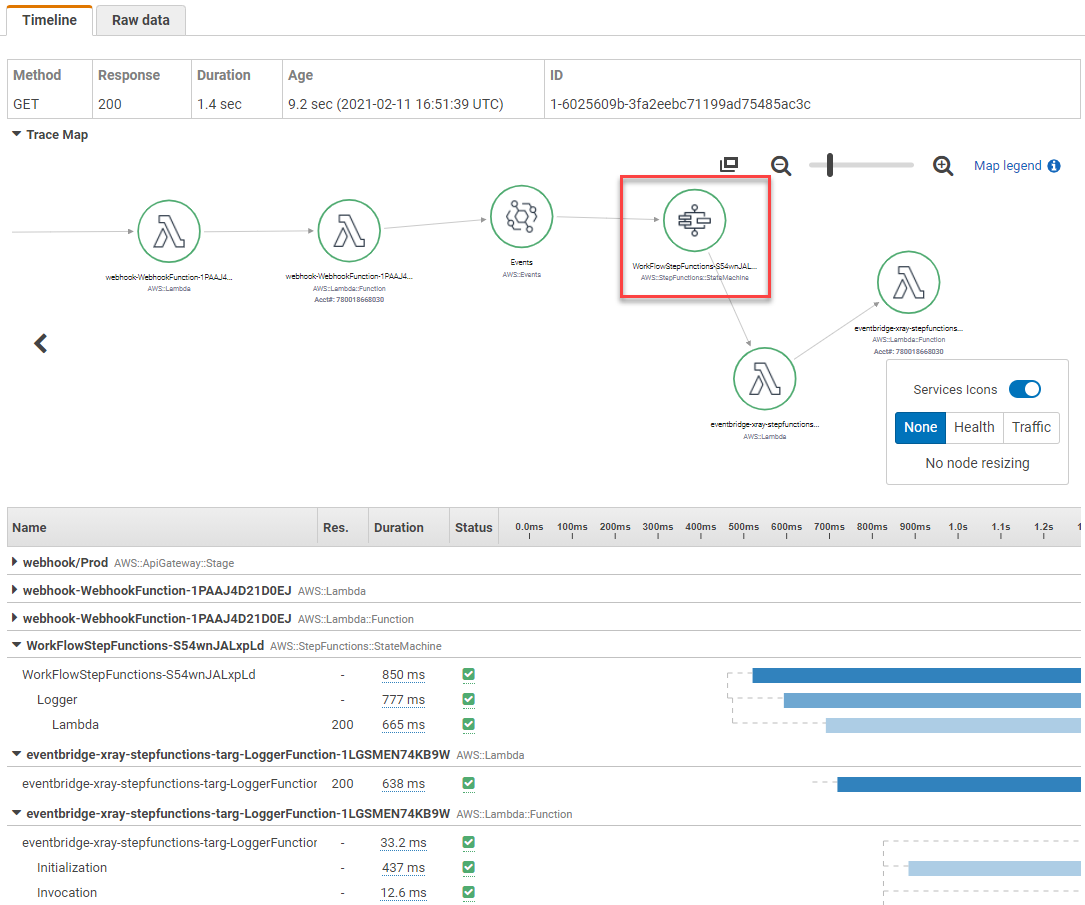Select the eventbridge-xray Lambda Function node with account number

tap(908, 282)
